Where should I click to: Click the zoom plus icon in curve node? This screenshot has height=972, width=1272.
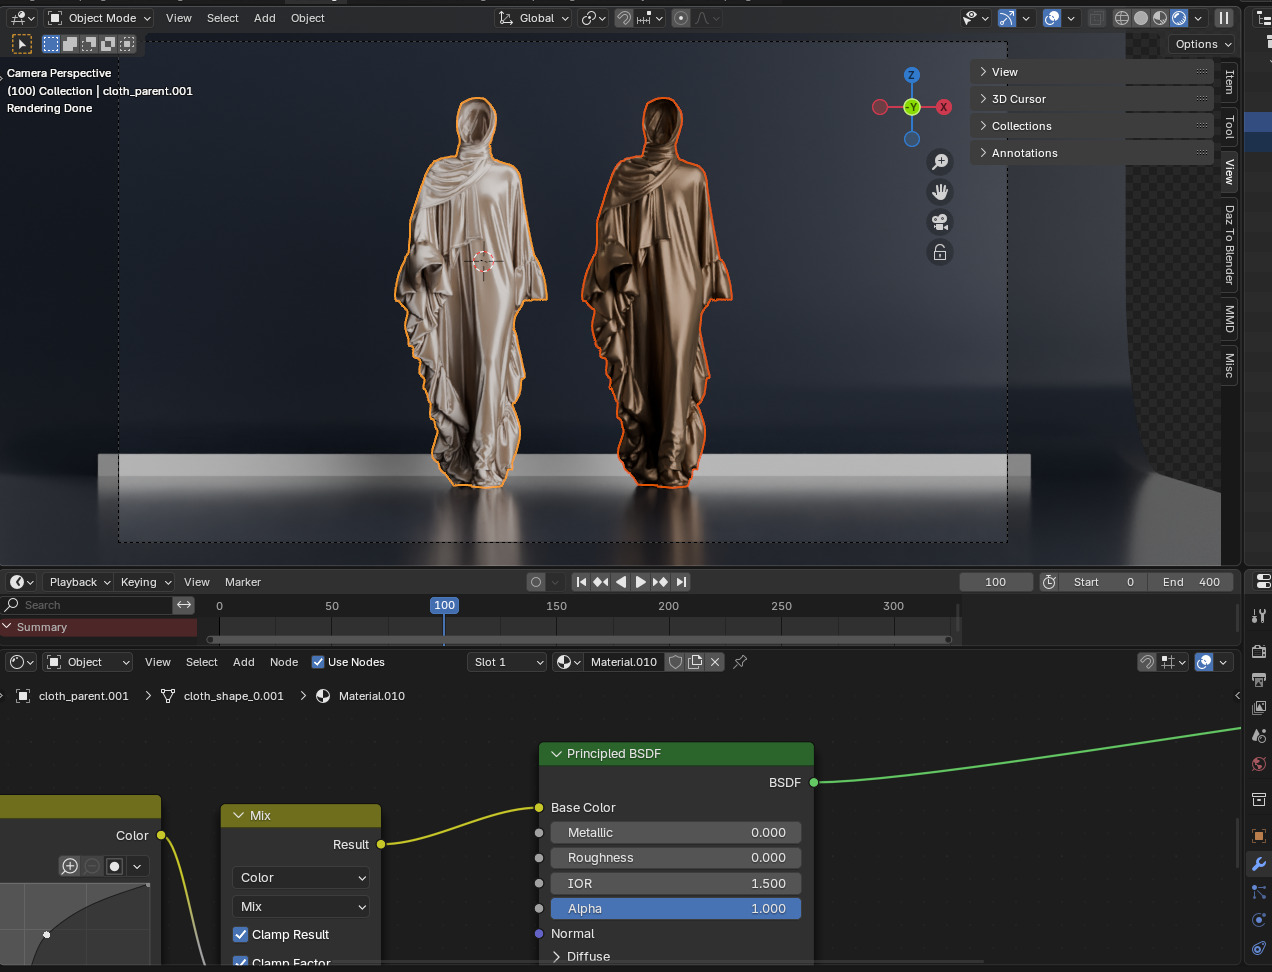[x=70, y=866]
